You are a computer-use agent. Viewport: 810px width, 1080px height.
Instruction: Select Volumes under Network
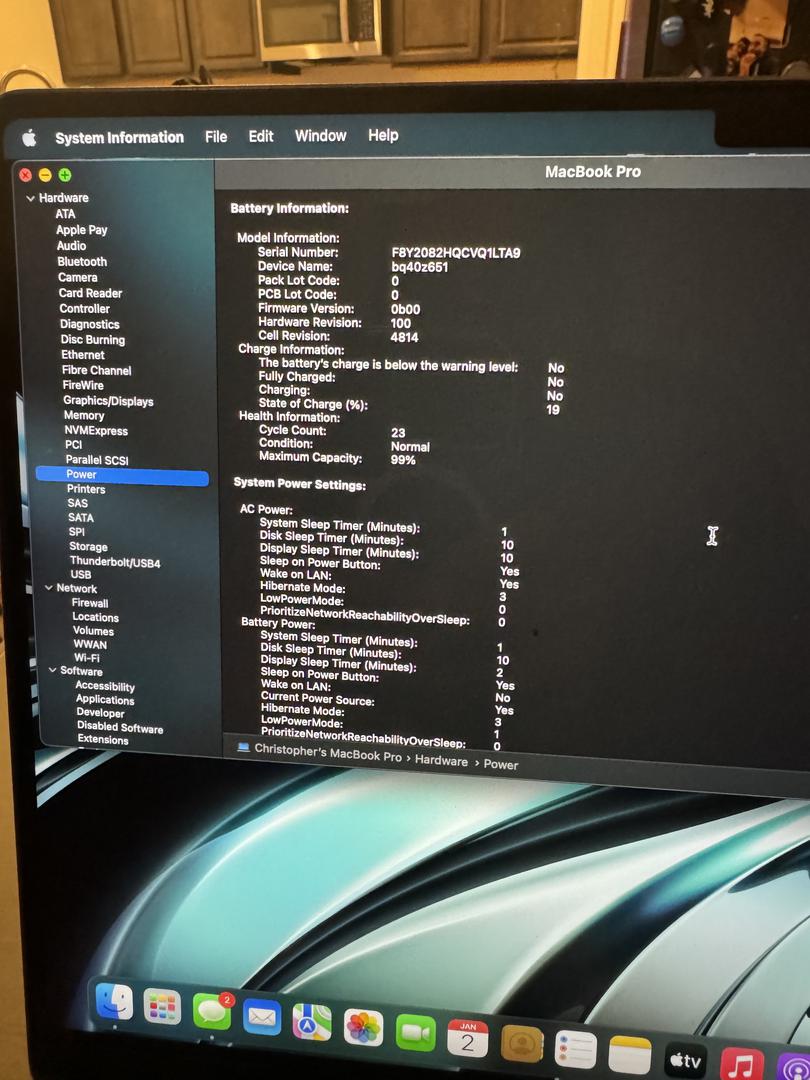[93, 631]
